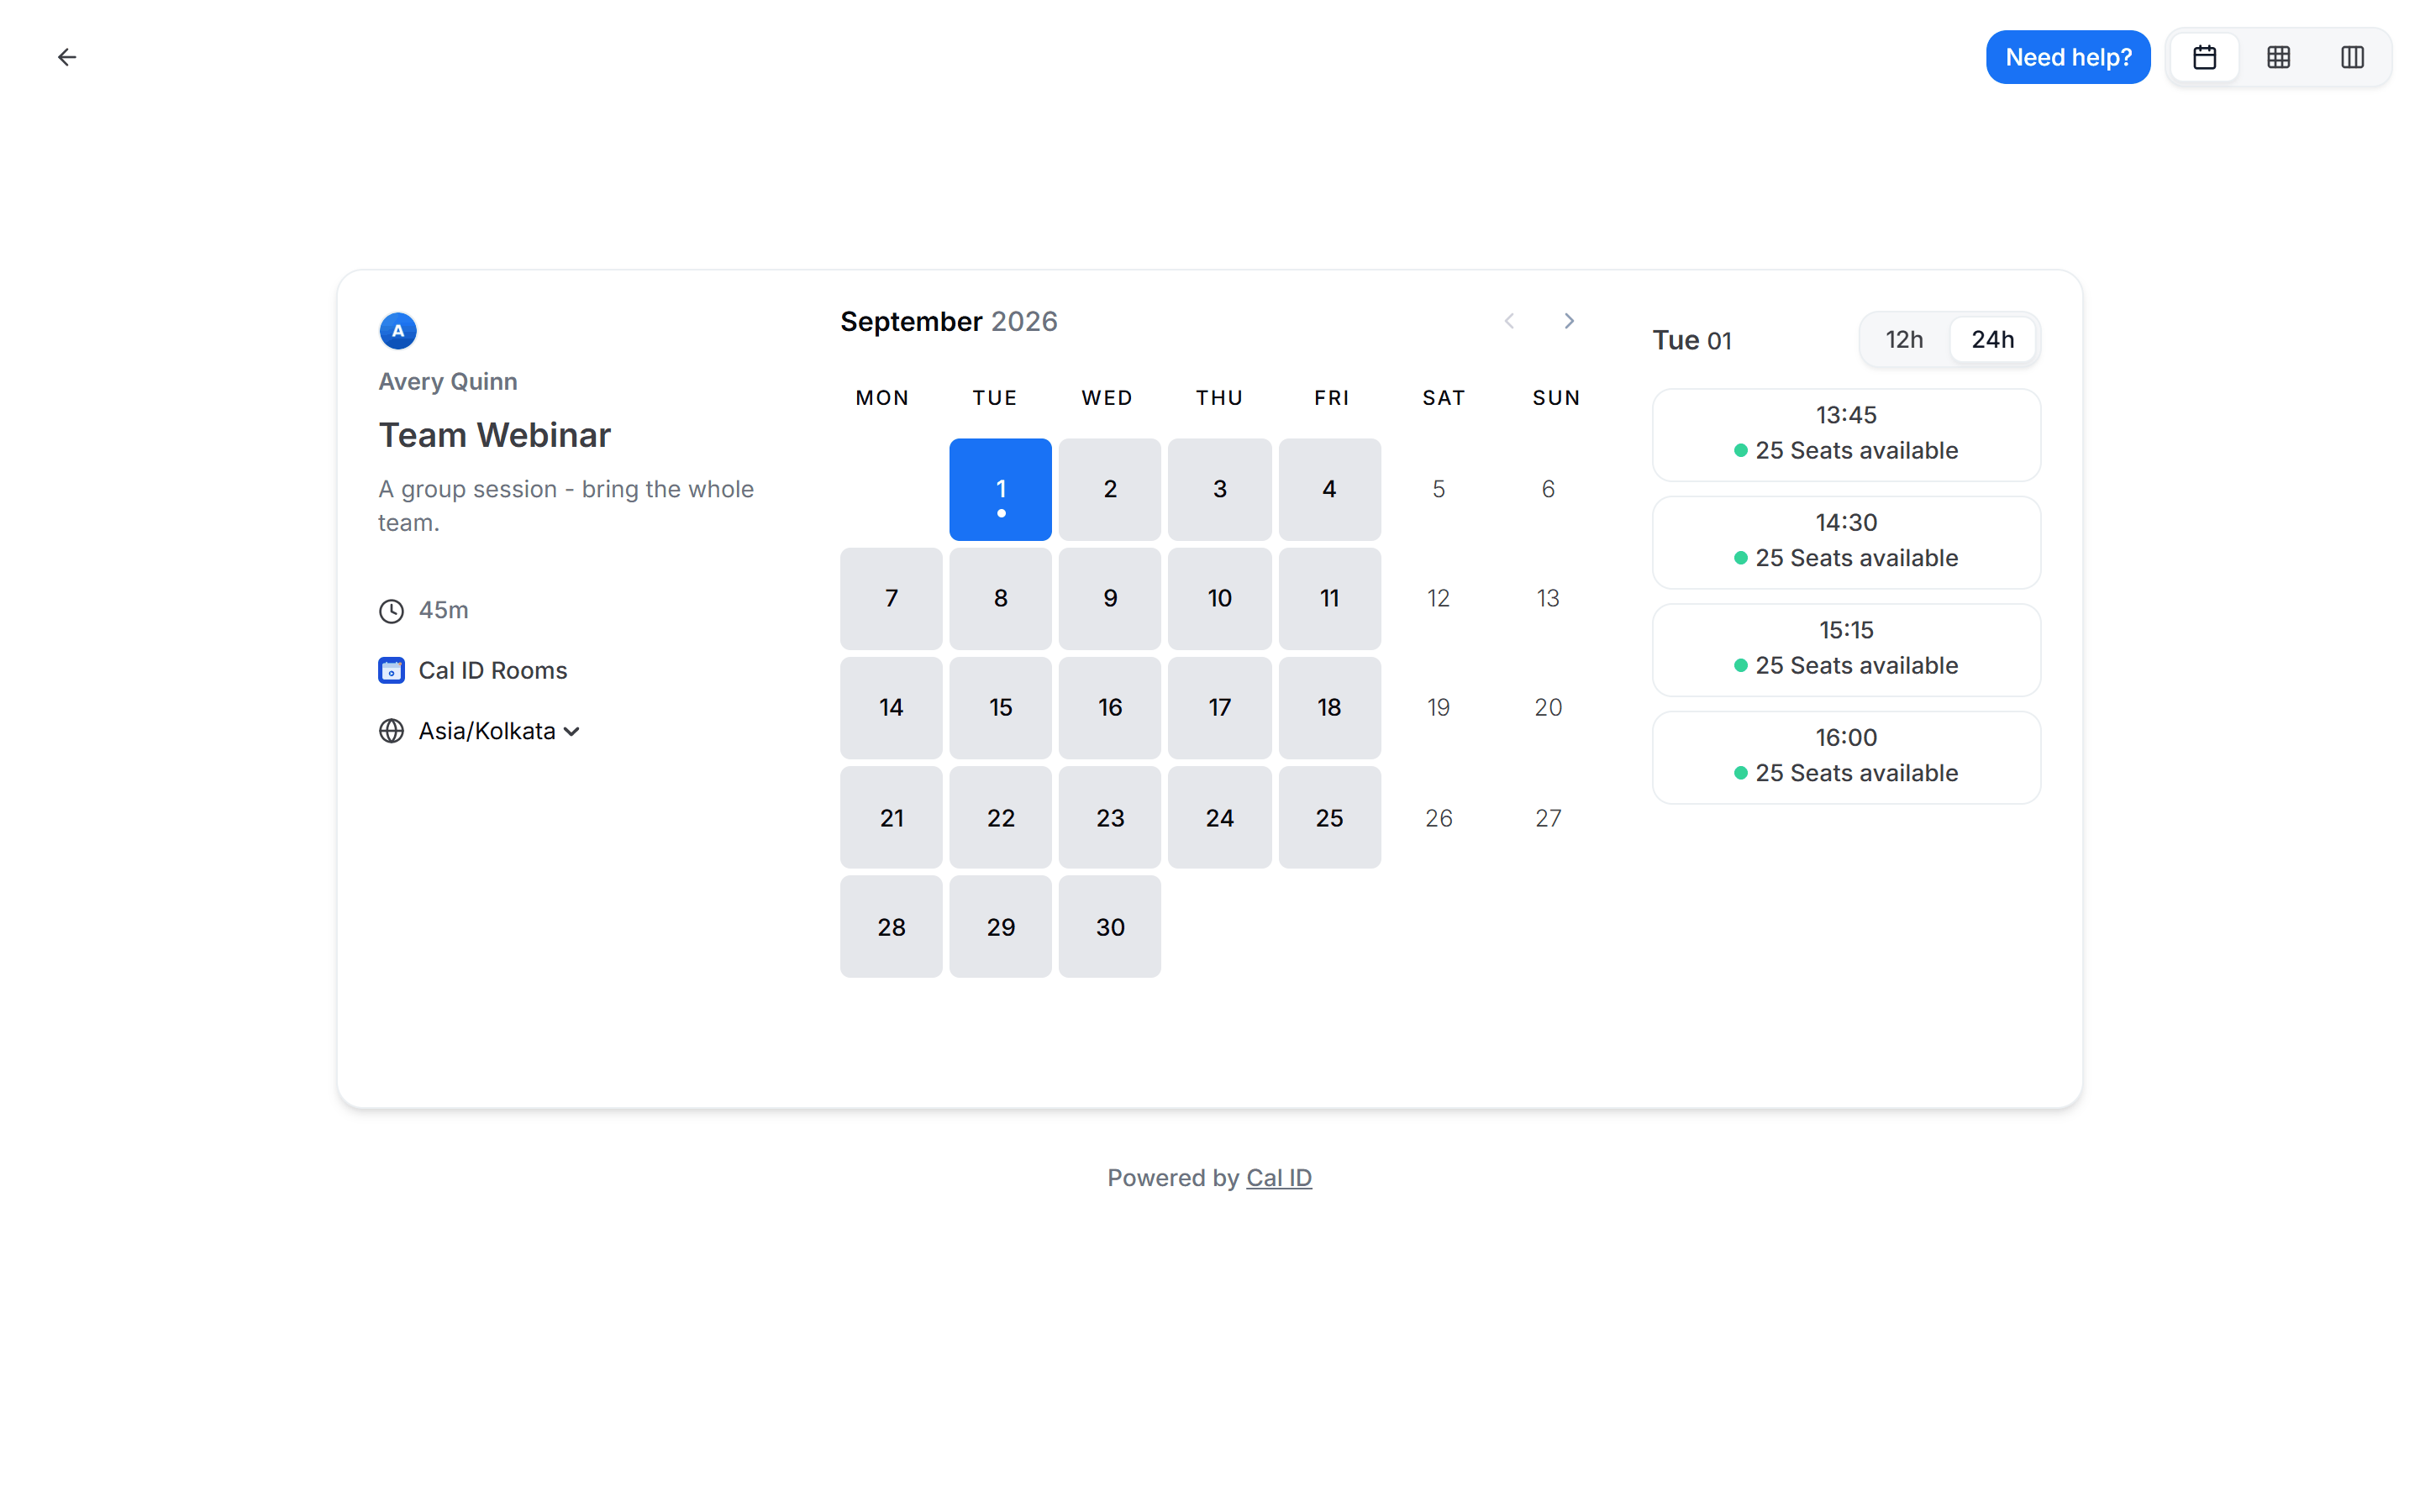
Task: Open the Need help? button
Action: click(2067, 57)
